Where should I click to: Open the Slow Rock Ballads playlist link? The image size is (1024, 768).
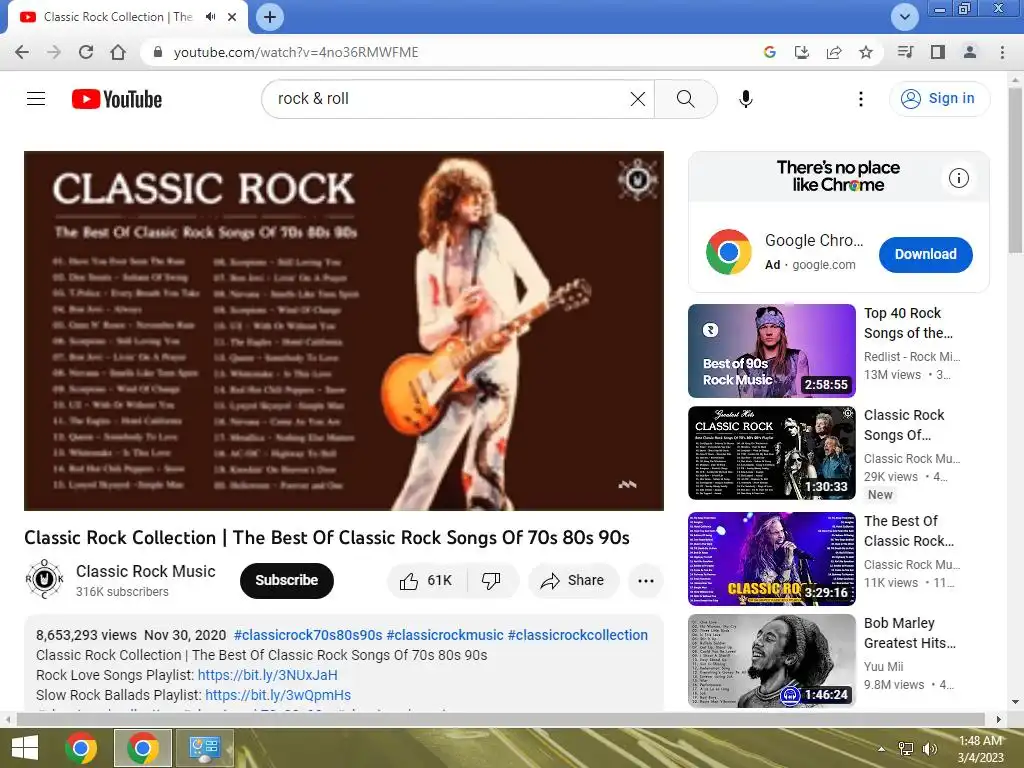tap(278, 696)
